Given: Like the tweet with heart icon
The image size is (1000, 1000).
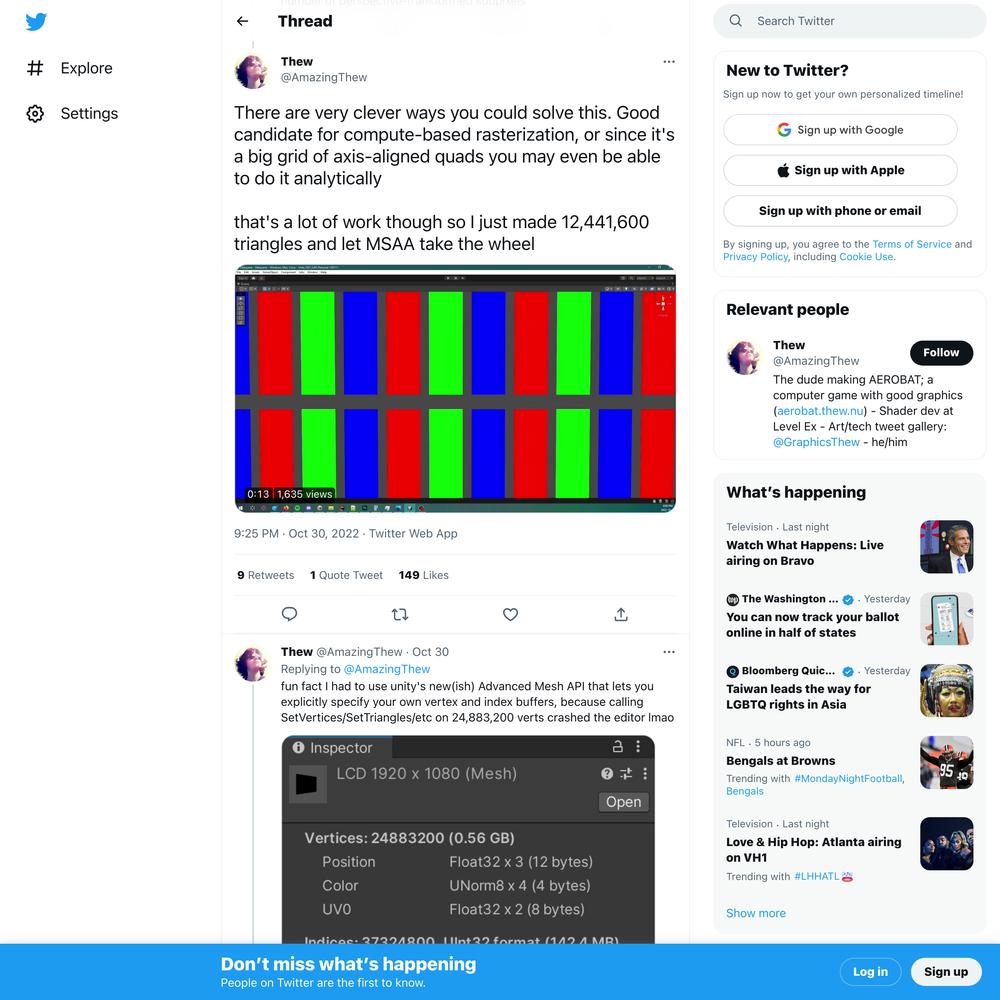Looking at the screenshot, I should (x=510, y=614).
